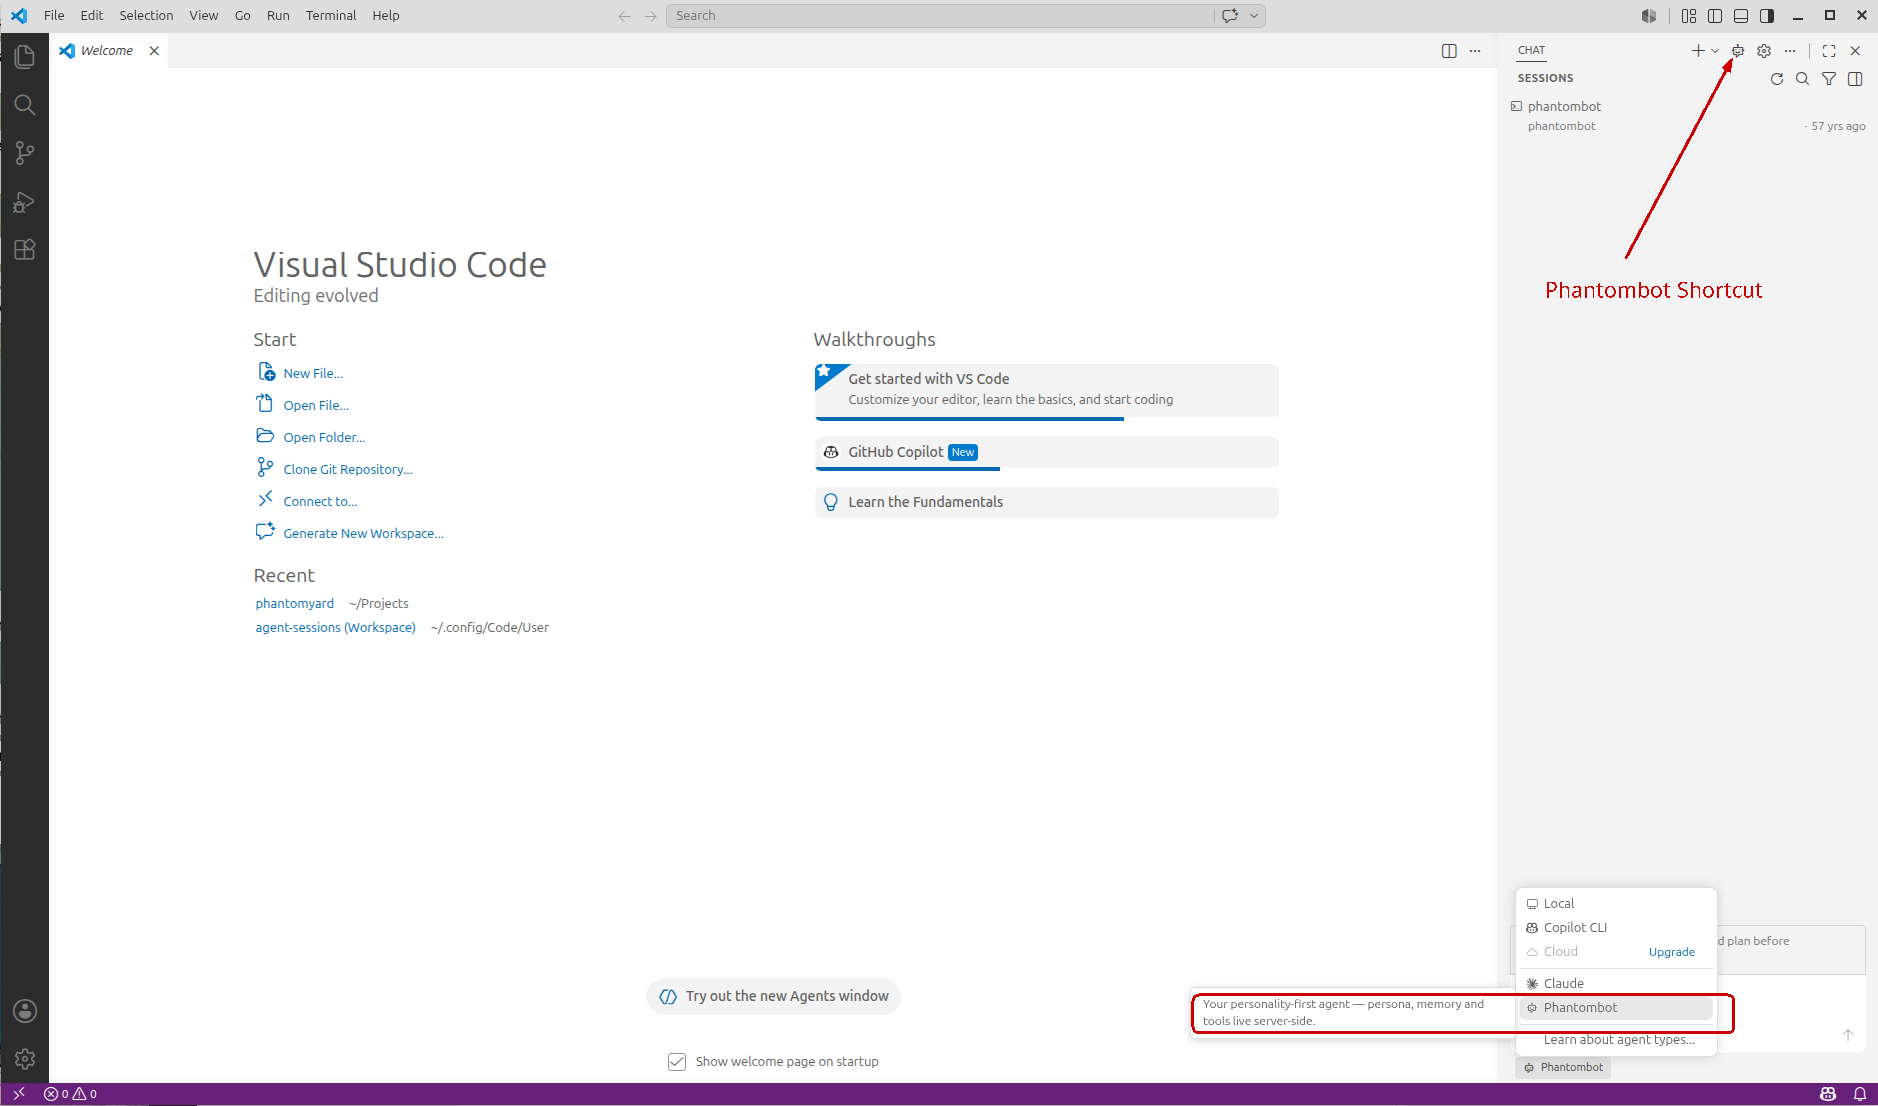1878x1106 pixels.
Task: Open the Source Control view
Action: [x=25, y=153]
